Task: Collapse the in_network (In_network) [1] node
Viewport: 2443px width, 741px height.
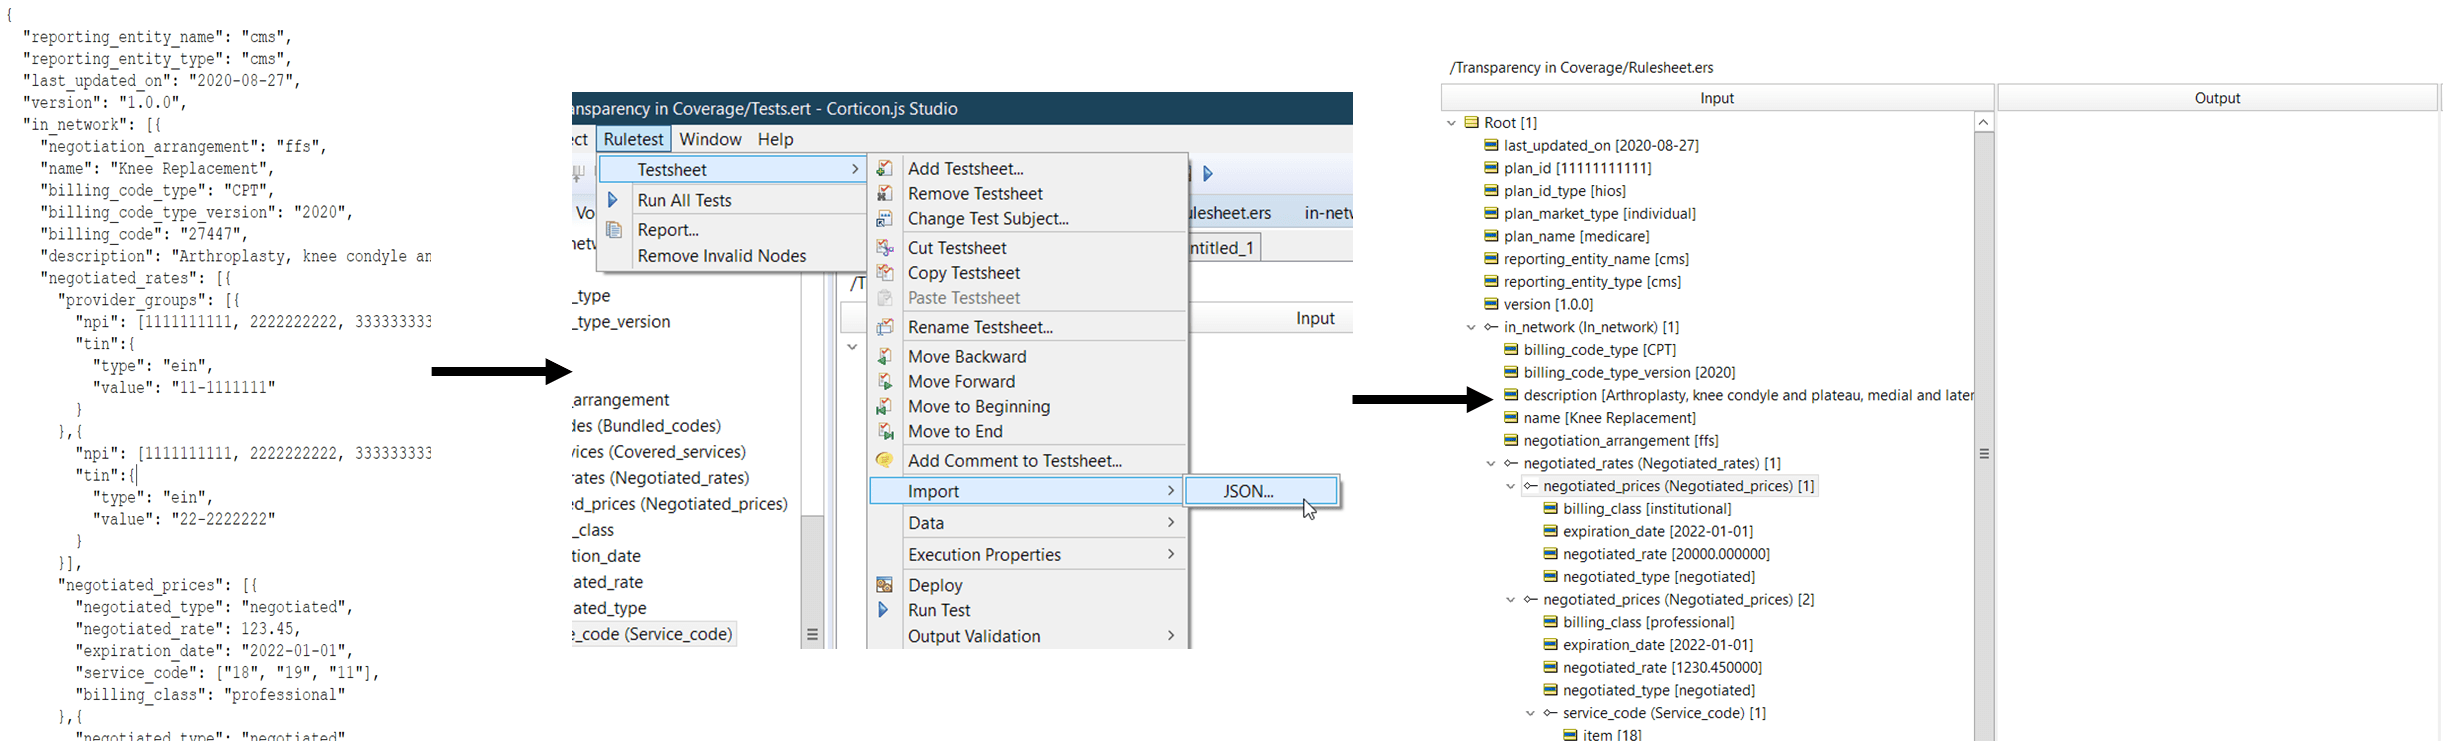Action: click(x=1471, y=327)
